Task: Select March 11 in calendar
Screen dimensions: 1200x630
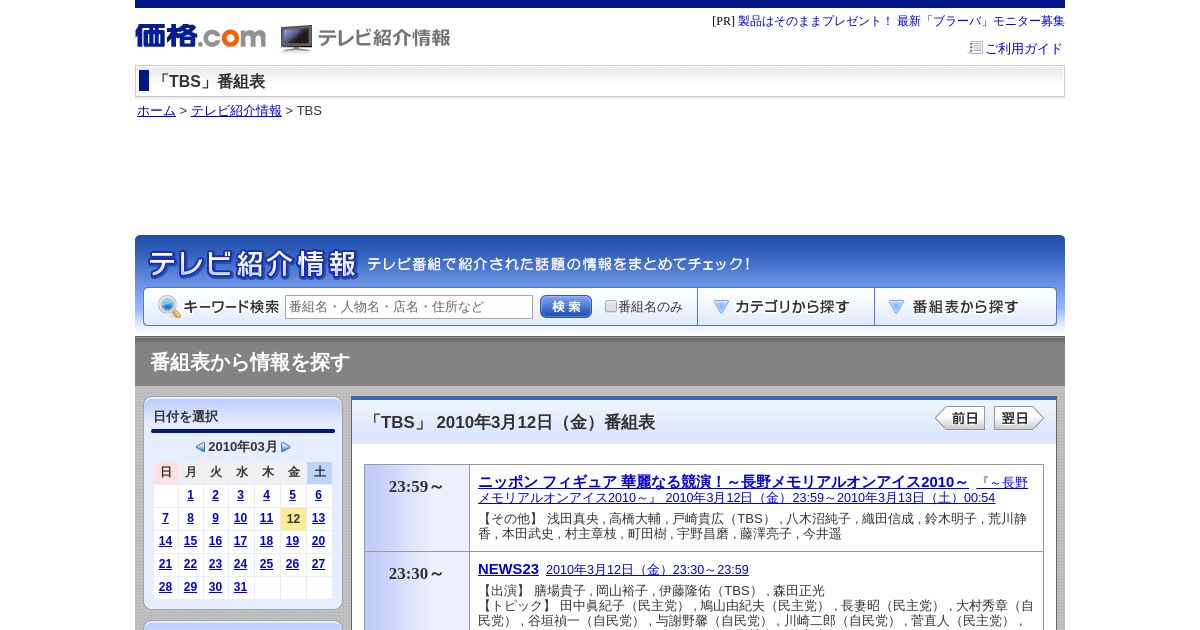Action: pyautogui.click(x=266, y=518)
